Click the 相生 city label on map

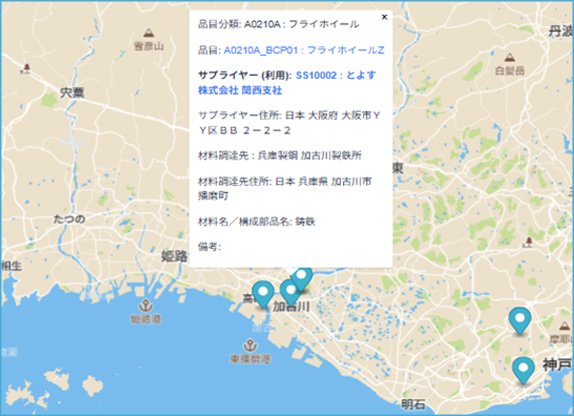click(11, 266)
